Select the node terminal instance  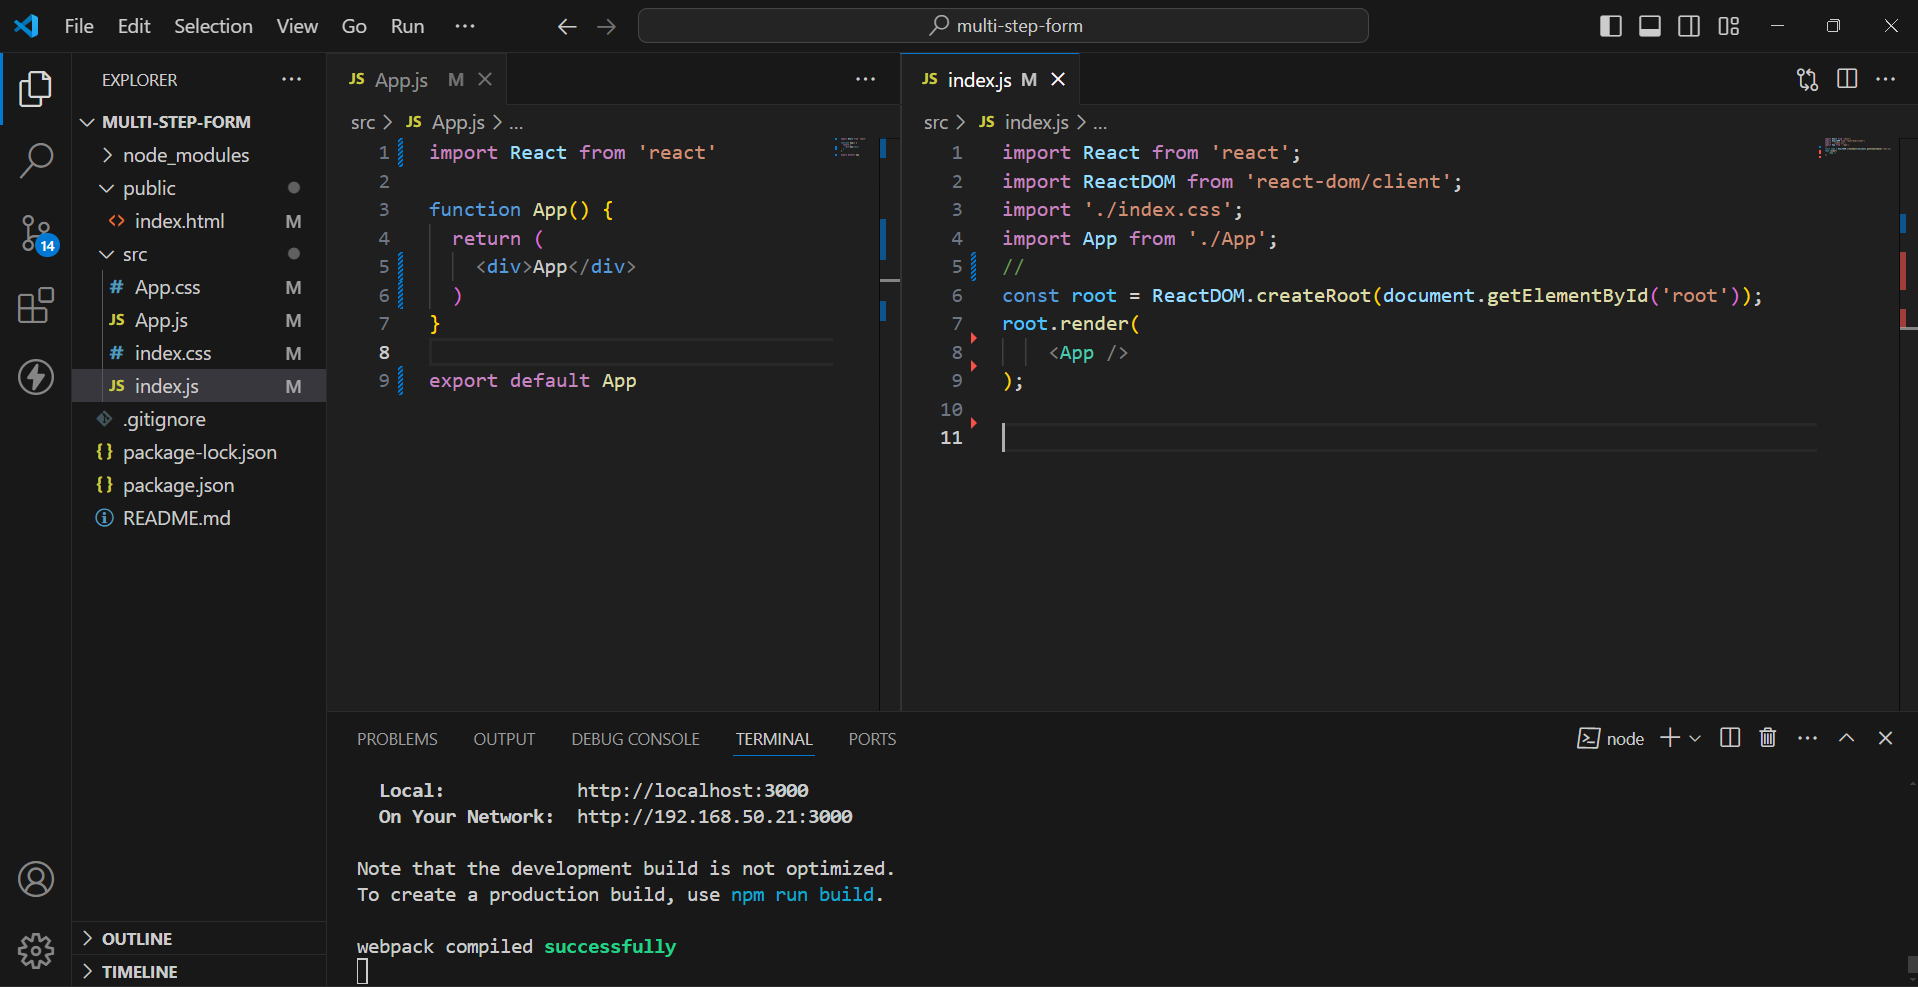(1611, 739)
